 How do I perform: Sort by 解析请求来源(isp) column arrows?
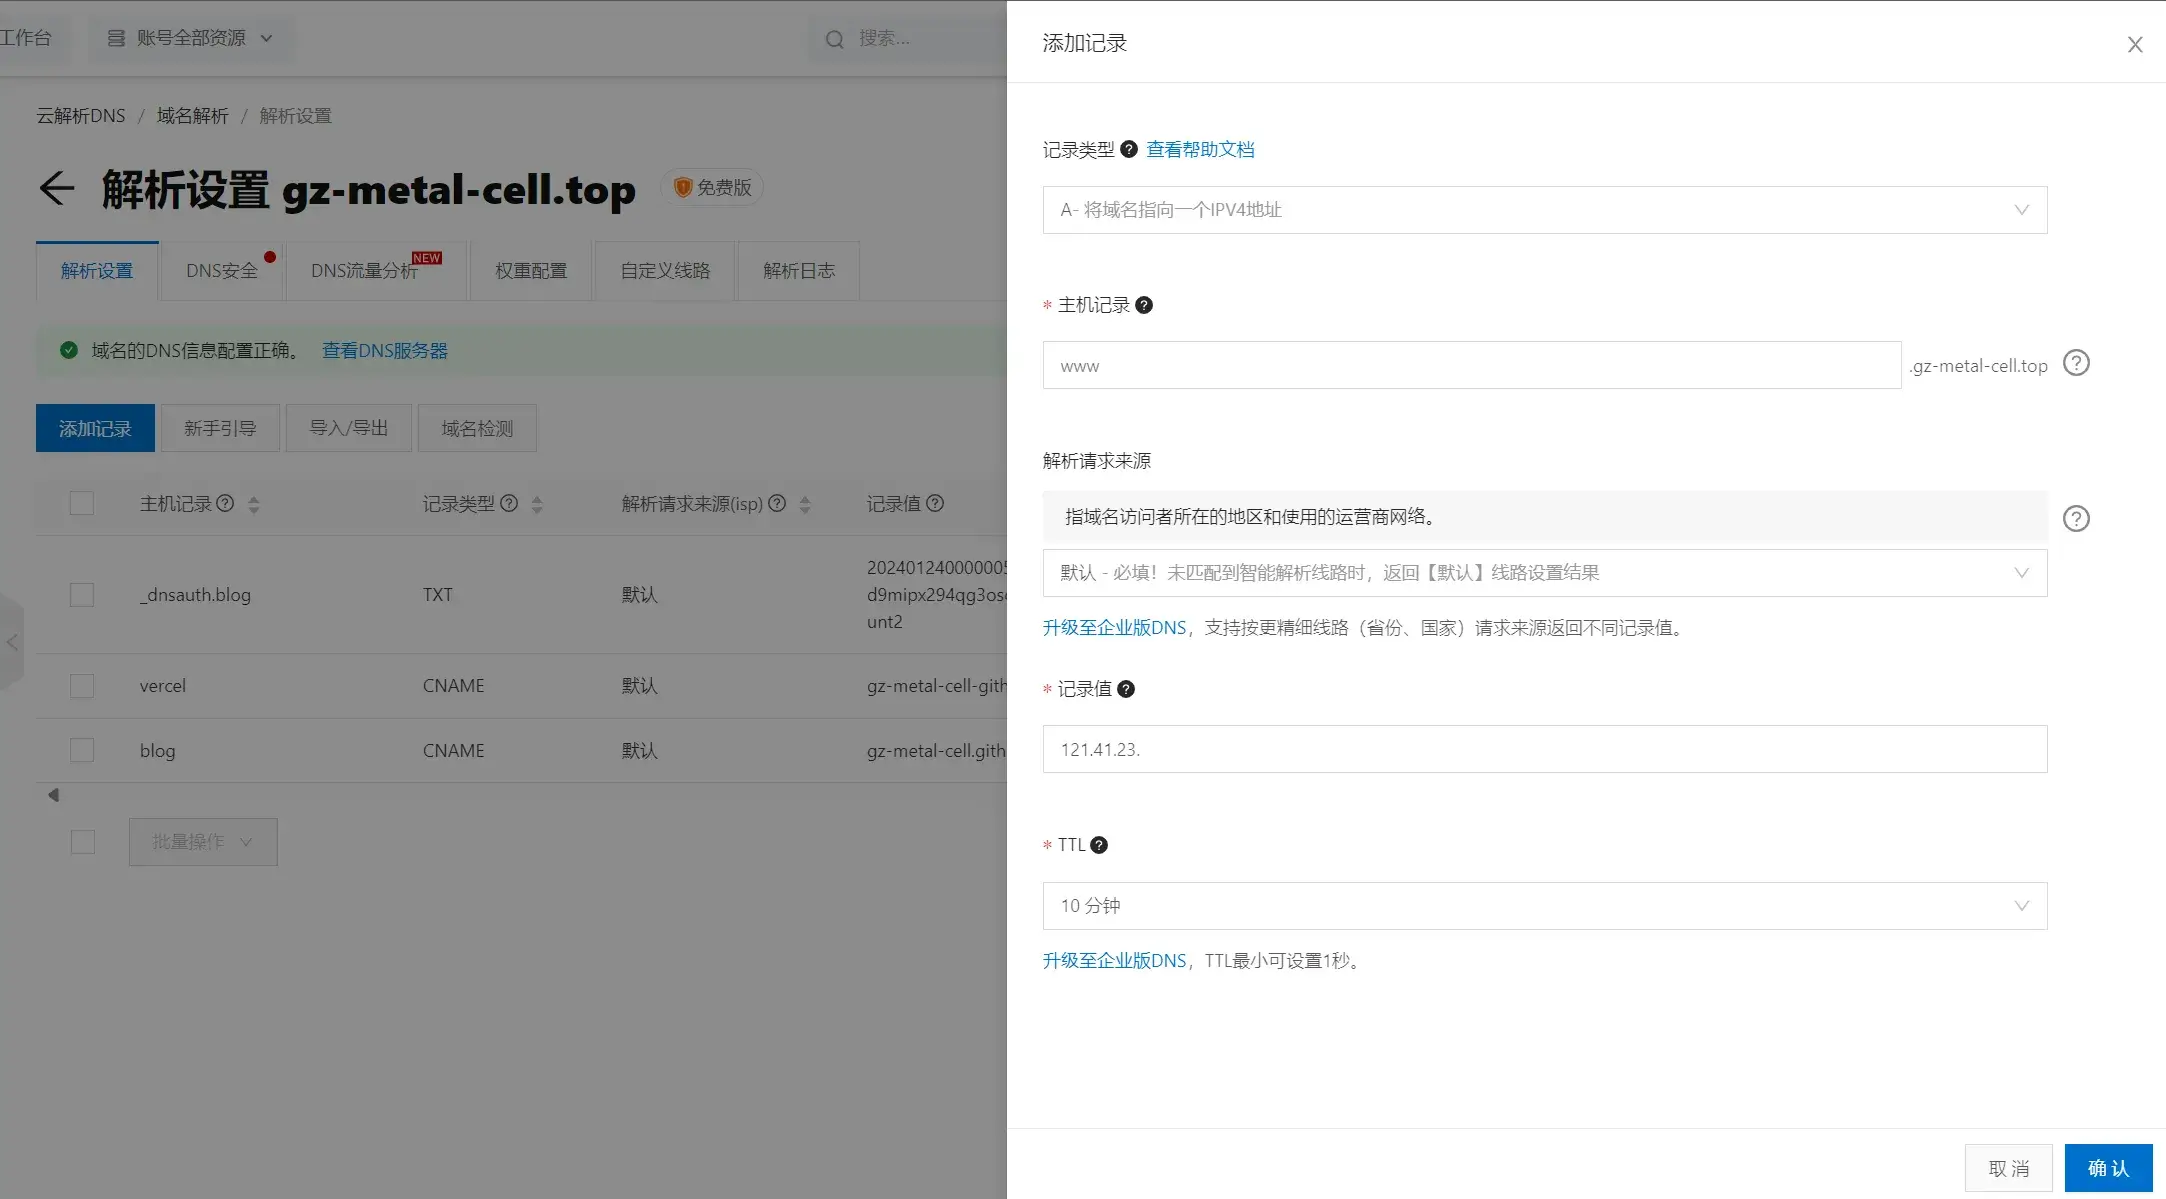805,504
